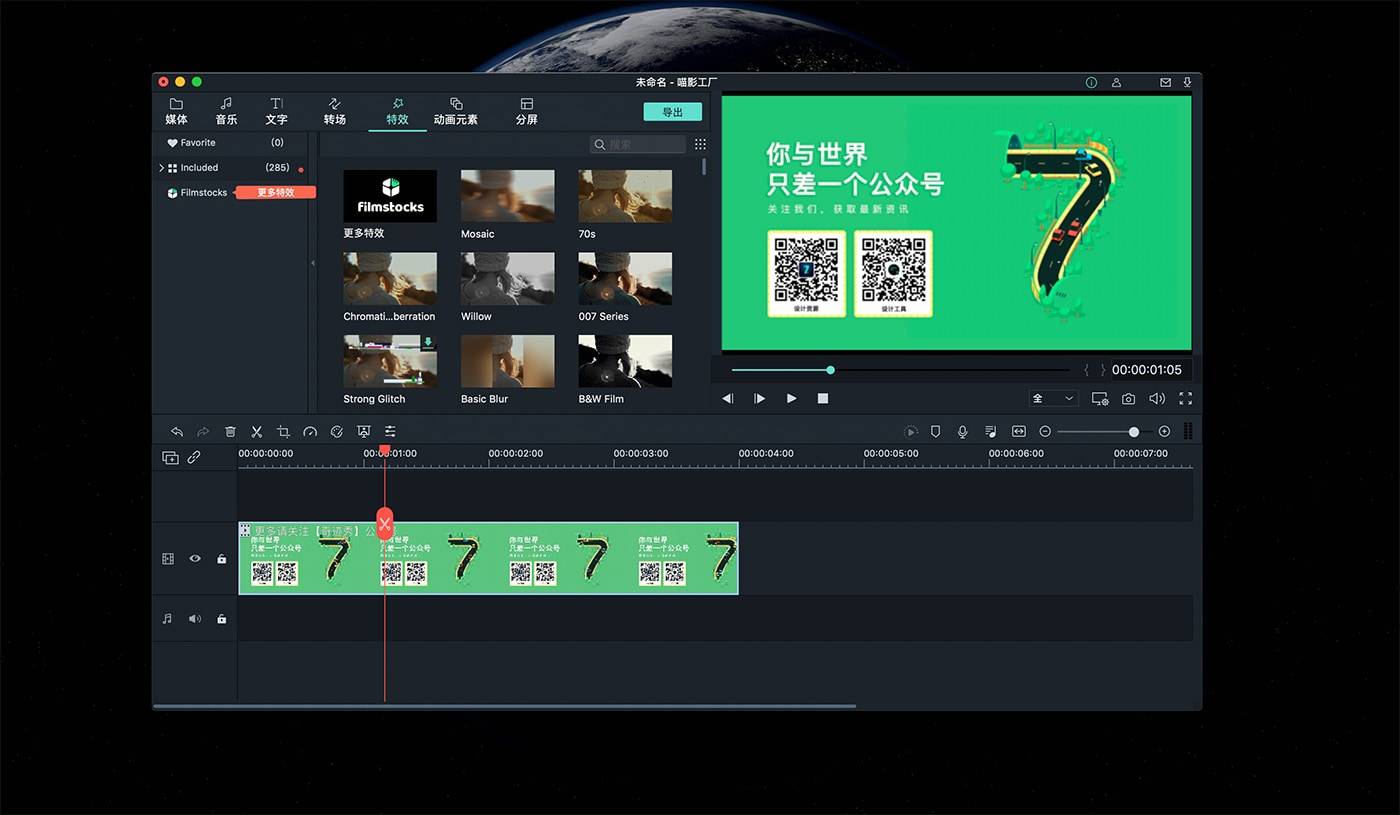Screen dimensions: 1400x815
Task: Step forward one frame in preview
Action: (x=760, y=398)
